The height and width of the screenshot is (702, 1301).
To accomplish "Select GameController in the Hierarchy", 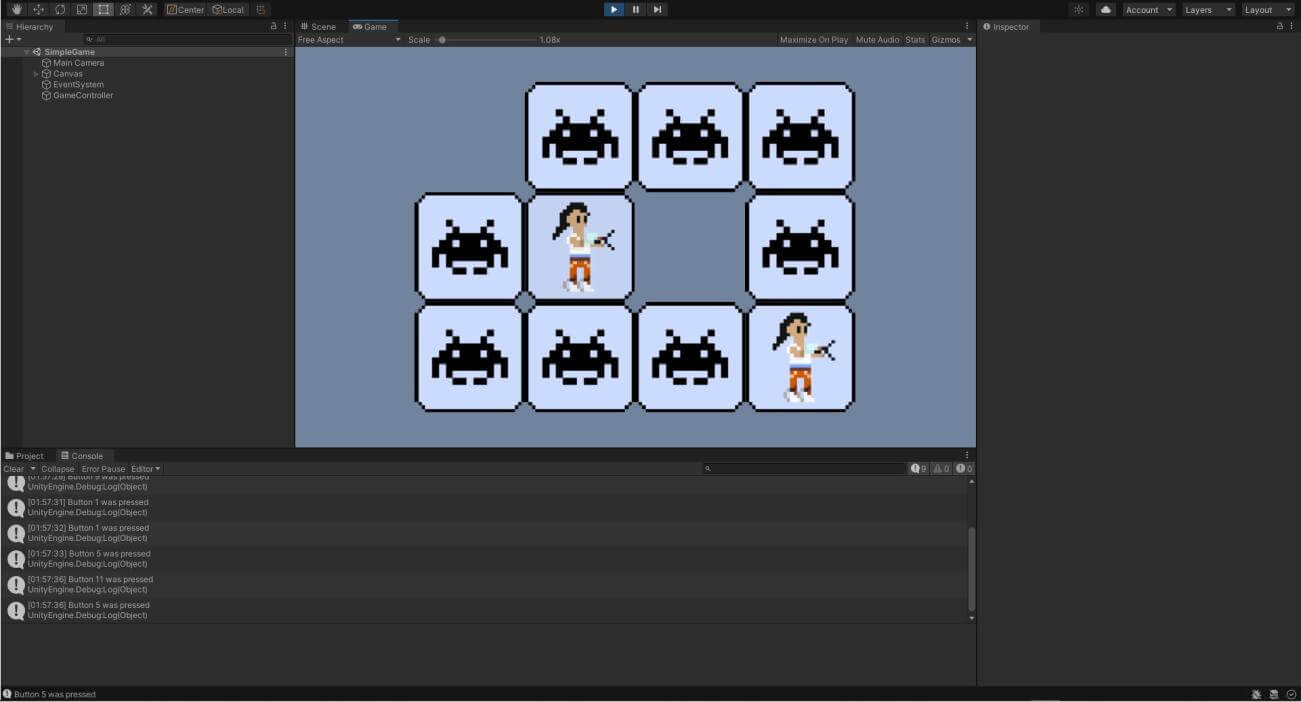I will 83,95.
